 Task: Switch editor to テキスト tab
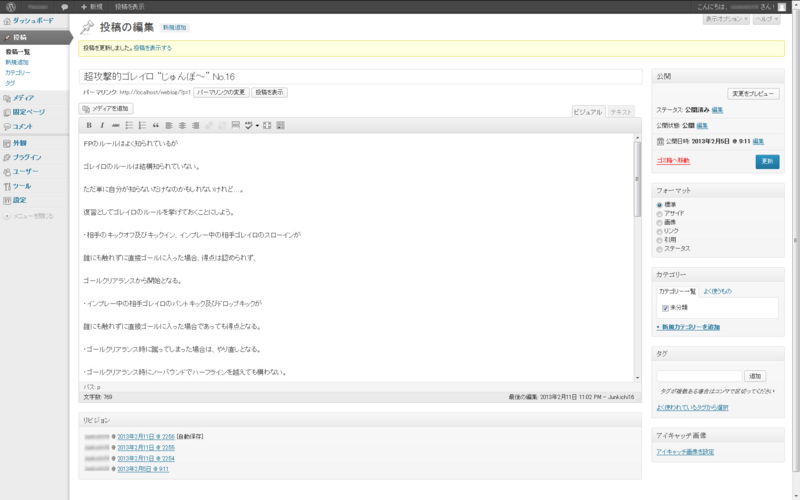(x=621, y=112)
